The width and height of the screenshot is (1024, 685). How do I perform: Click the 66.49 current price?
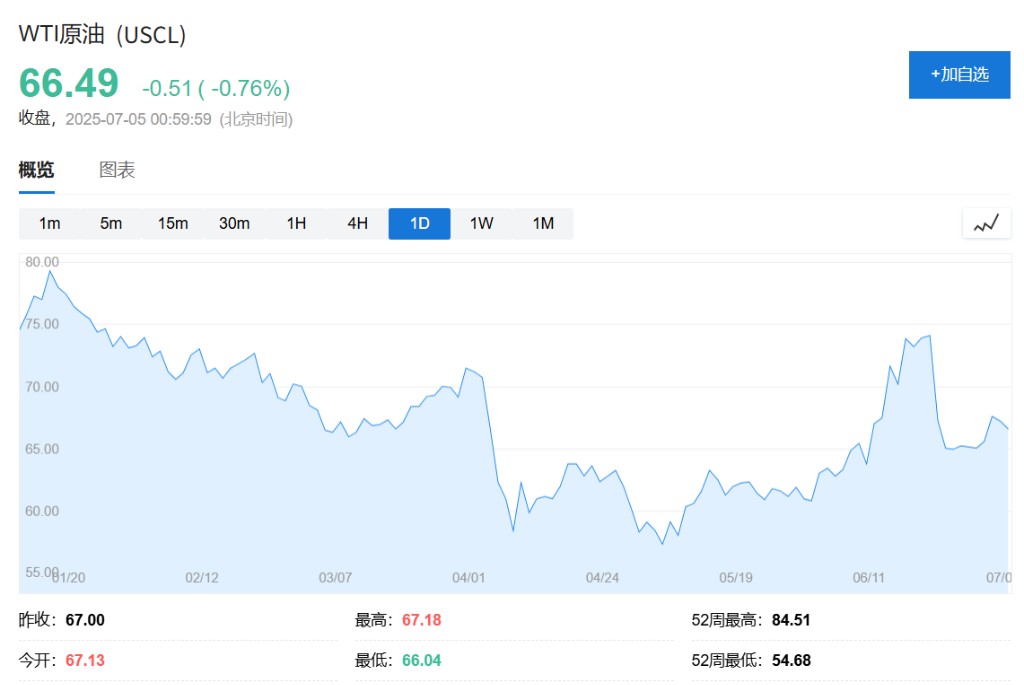click(x=69, y=84)
